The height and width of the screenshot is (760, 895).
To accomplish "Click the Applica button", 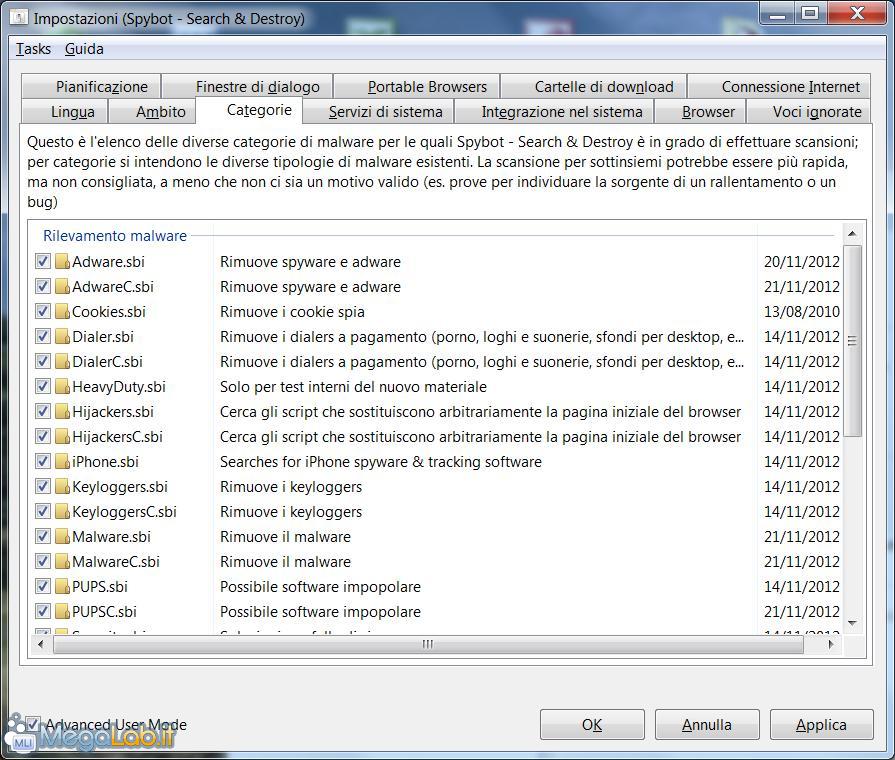I will click(x=821, y=725).
